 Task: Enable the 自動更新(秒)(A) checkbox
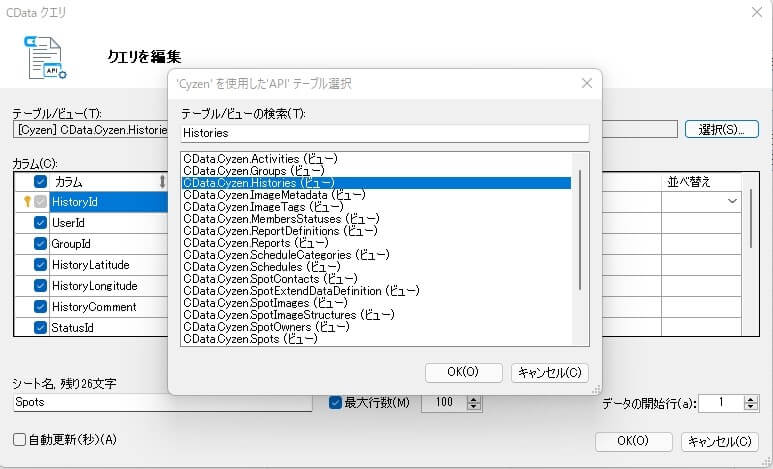coord(19,439)
